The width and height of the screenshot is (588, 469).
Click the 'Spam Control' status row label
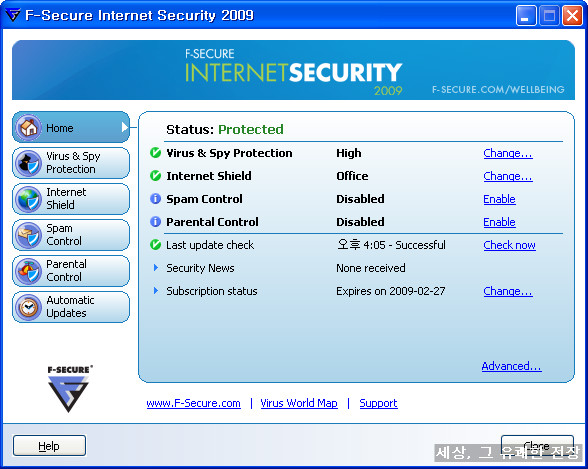(204, 199)
